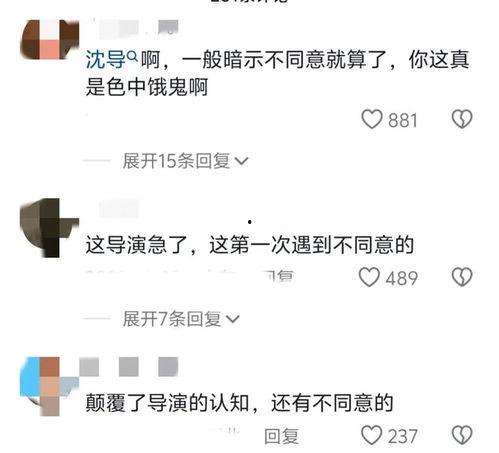Tap broken heart on 237-likes comment
Image resolution: width=499 pixels, height=453 pixels.
tap(462, 435)
